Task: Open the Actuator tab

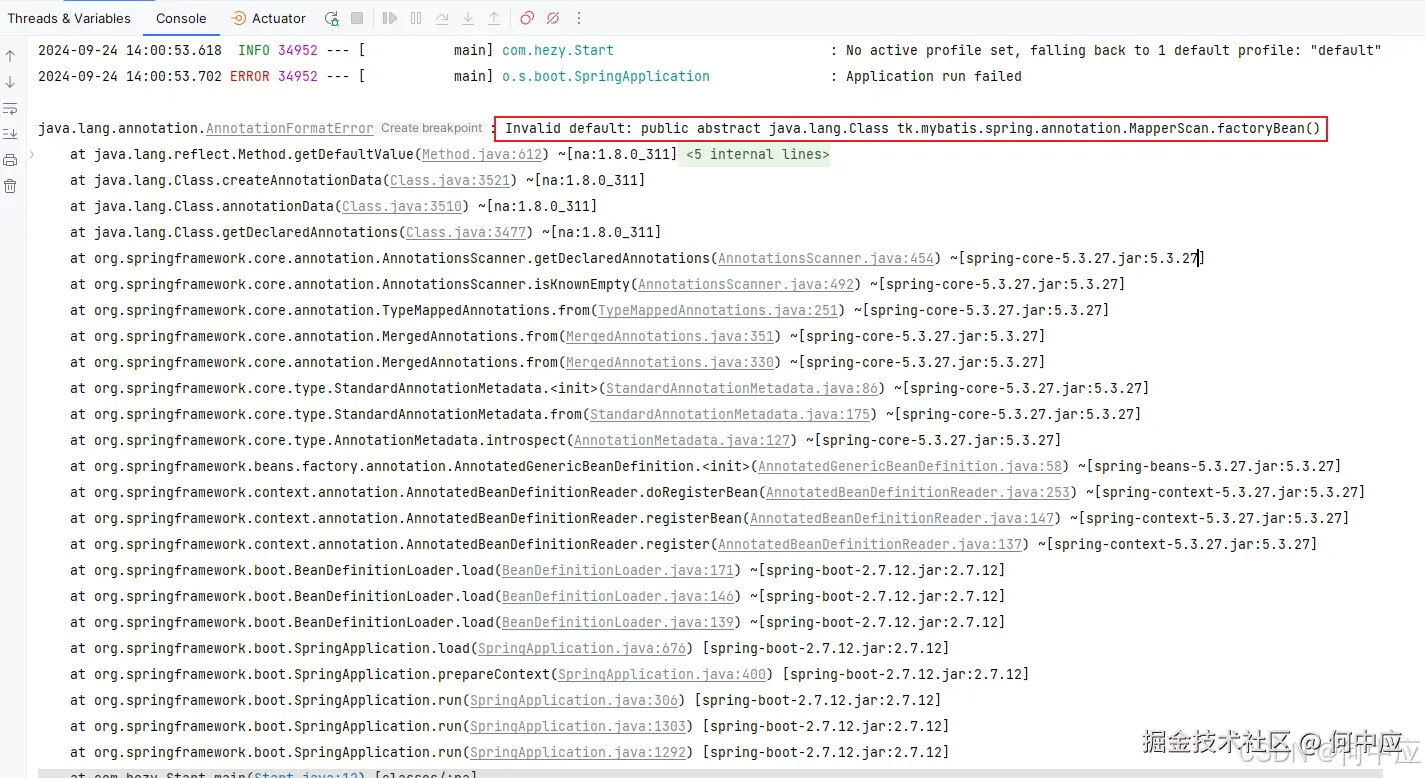Action: pos(268,18)
